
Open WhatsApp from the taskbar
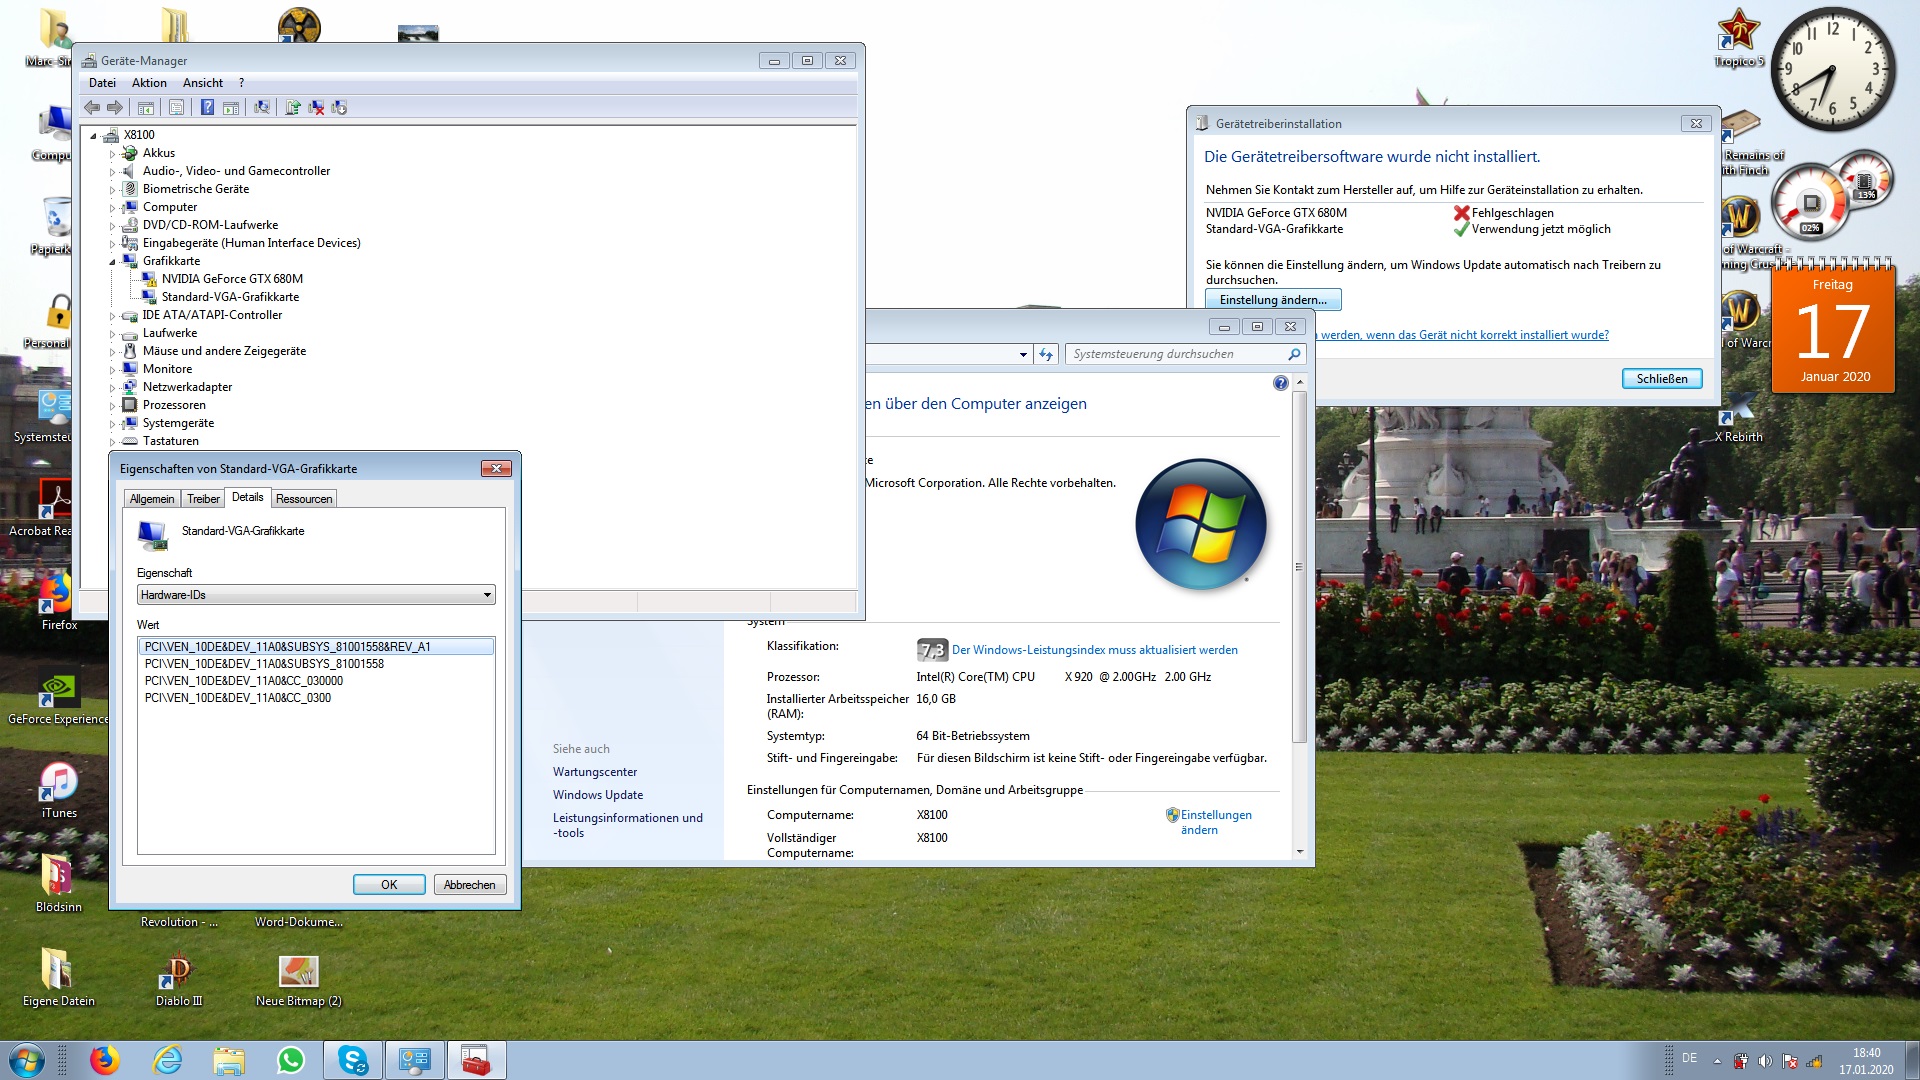pyautogui.click(x=291, y=1060)
